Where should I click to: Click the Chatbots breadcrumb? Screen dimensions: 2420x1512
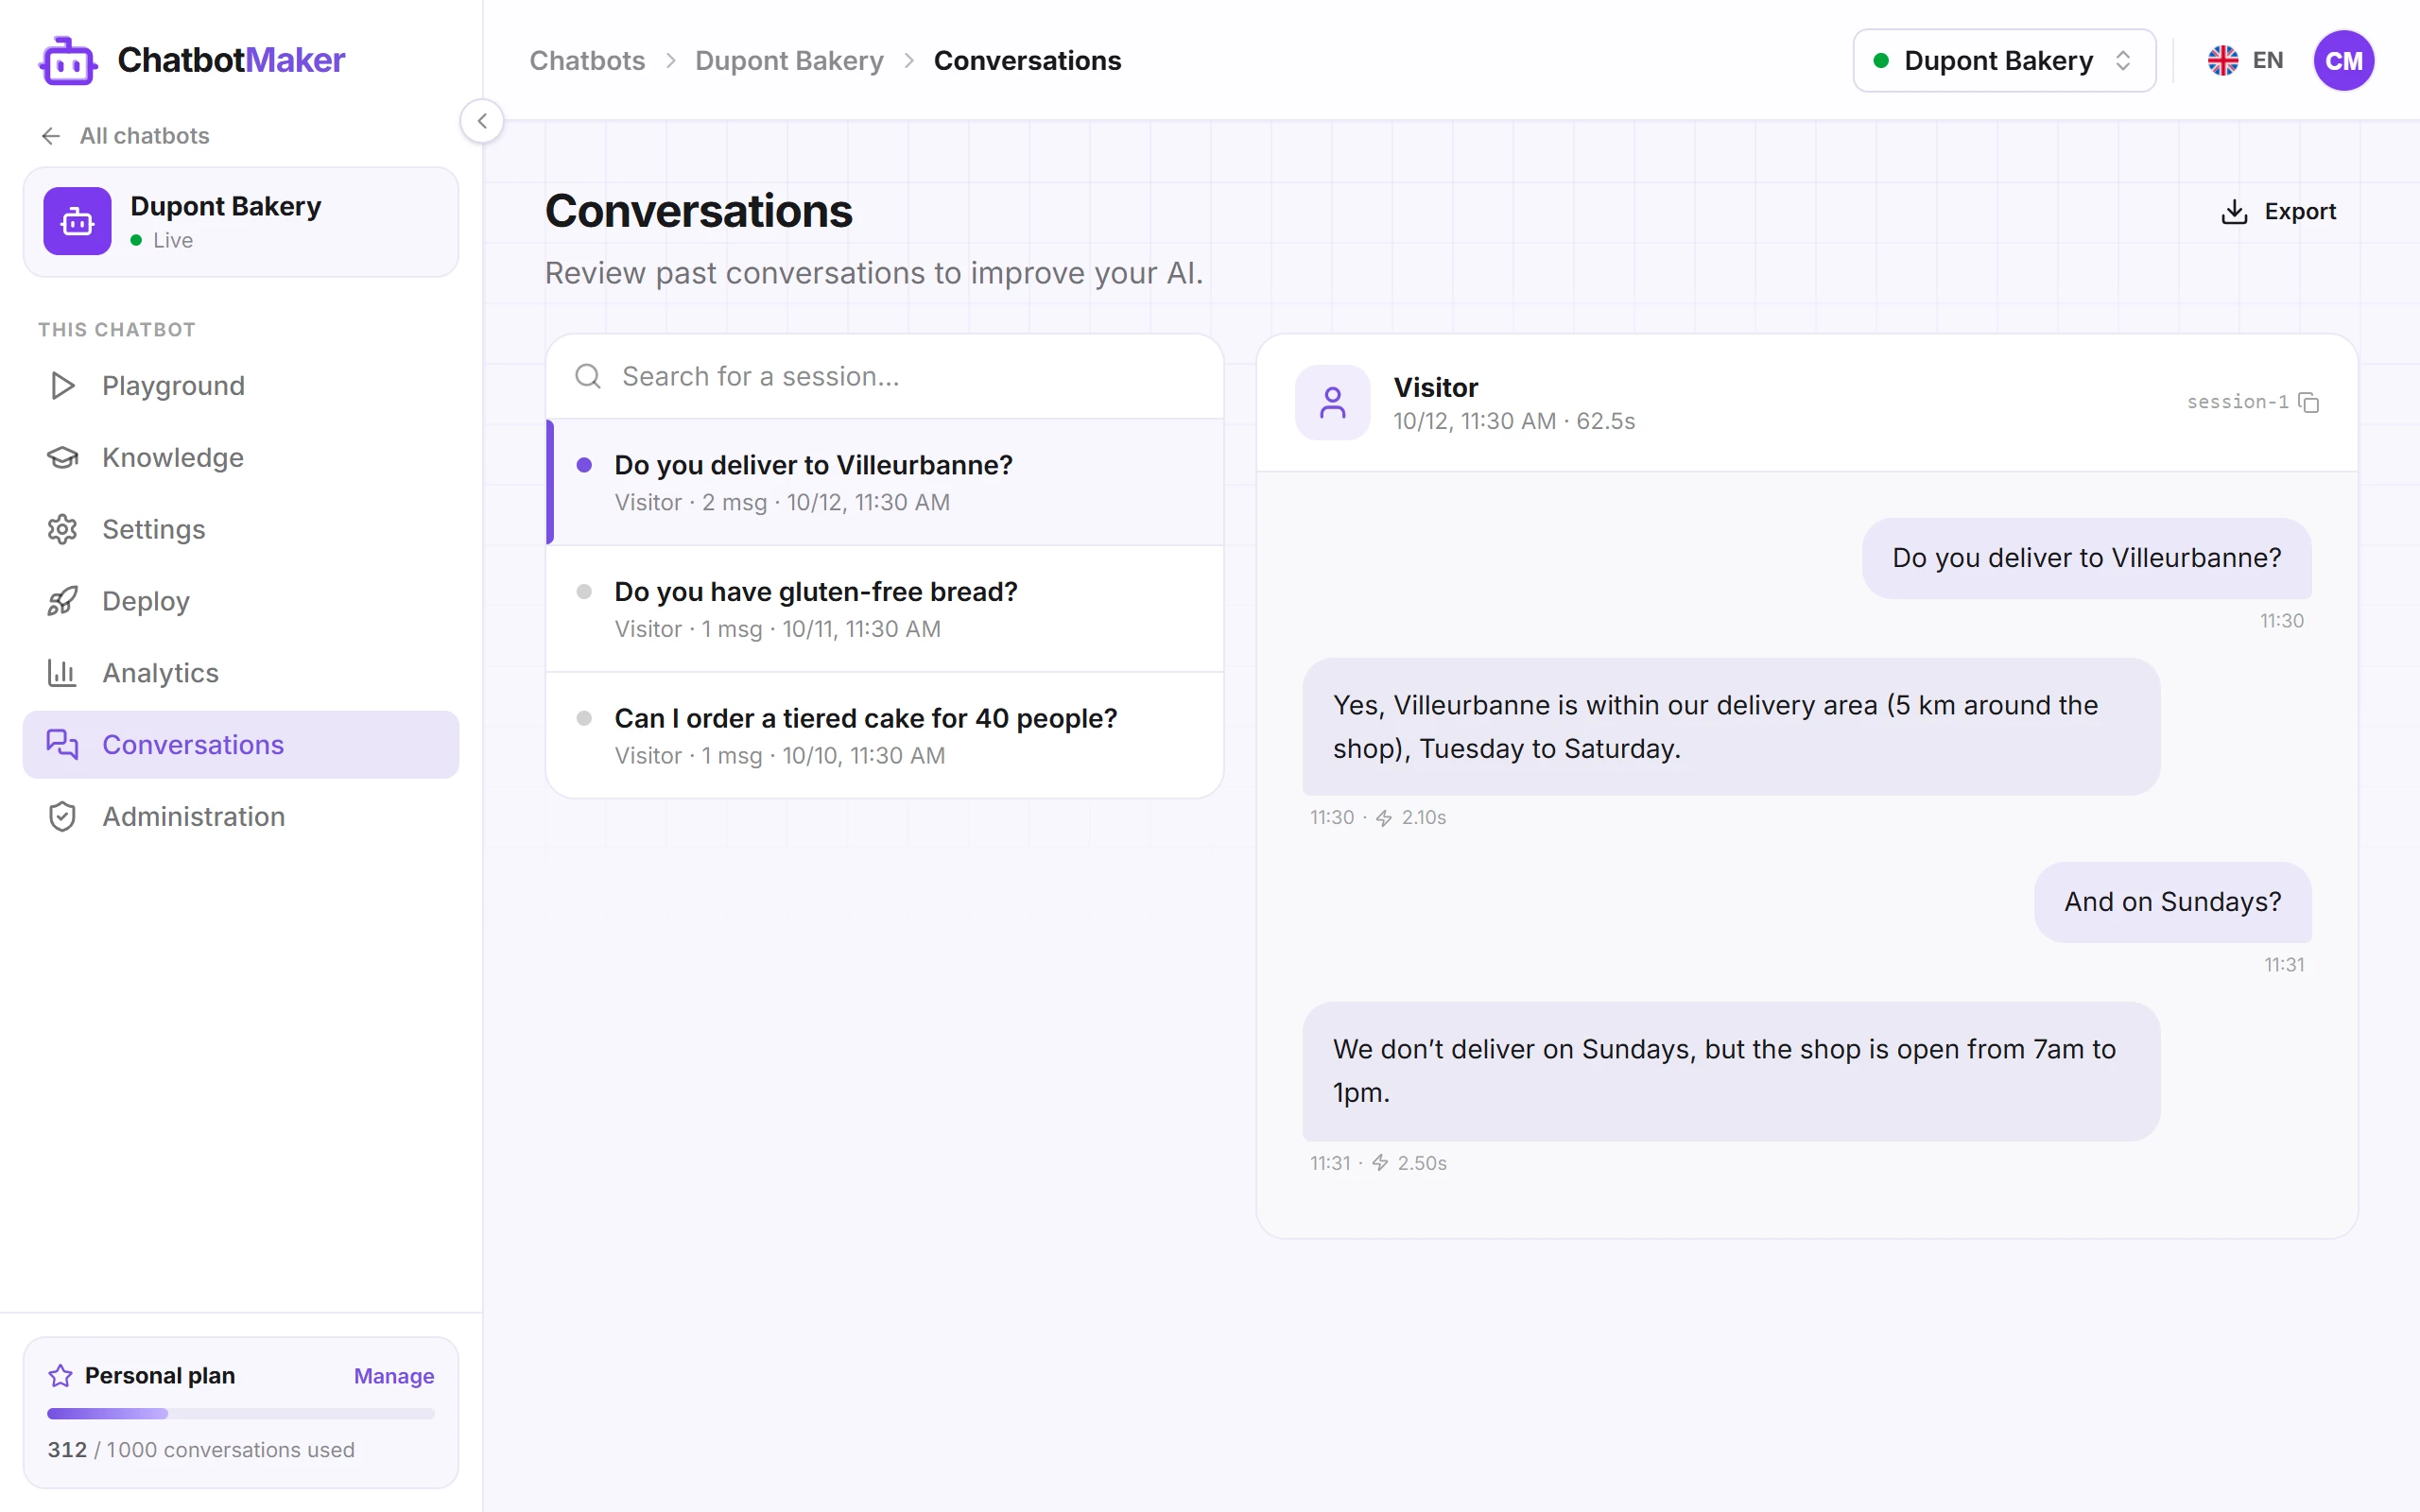click(587, 61)
